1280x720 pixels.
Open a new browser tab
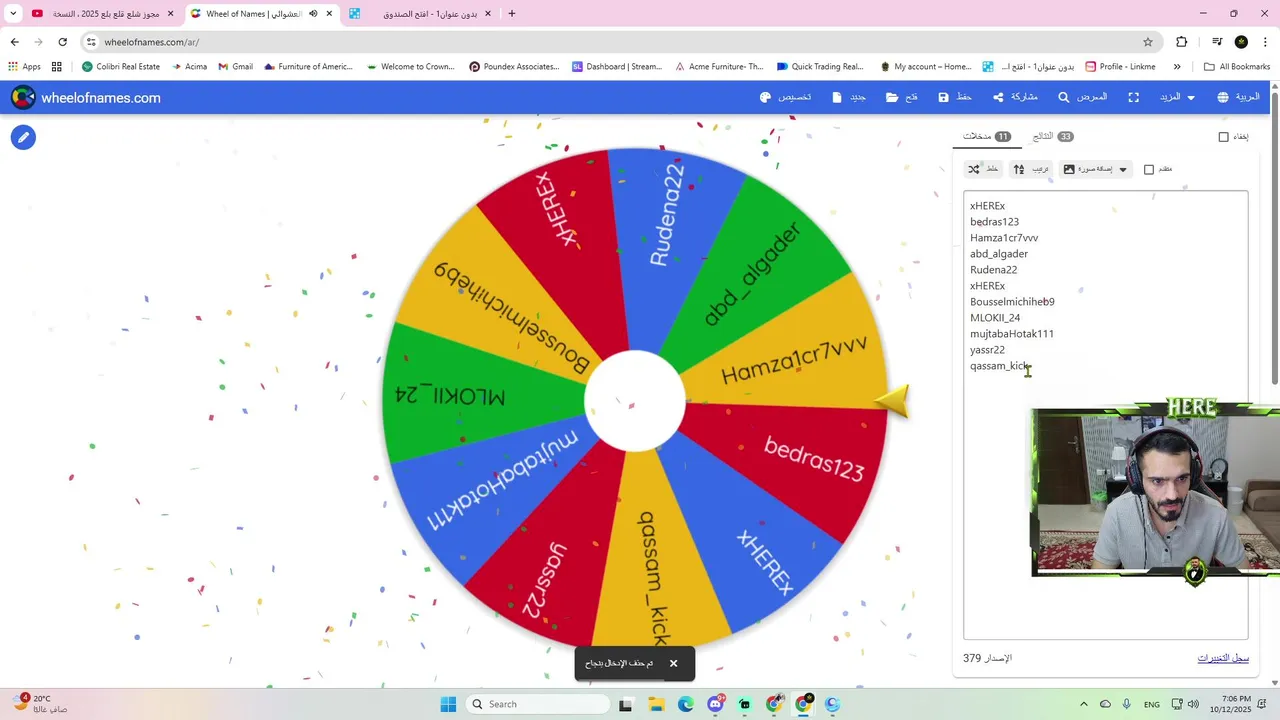coord(512,14)
